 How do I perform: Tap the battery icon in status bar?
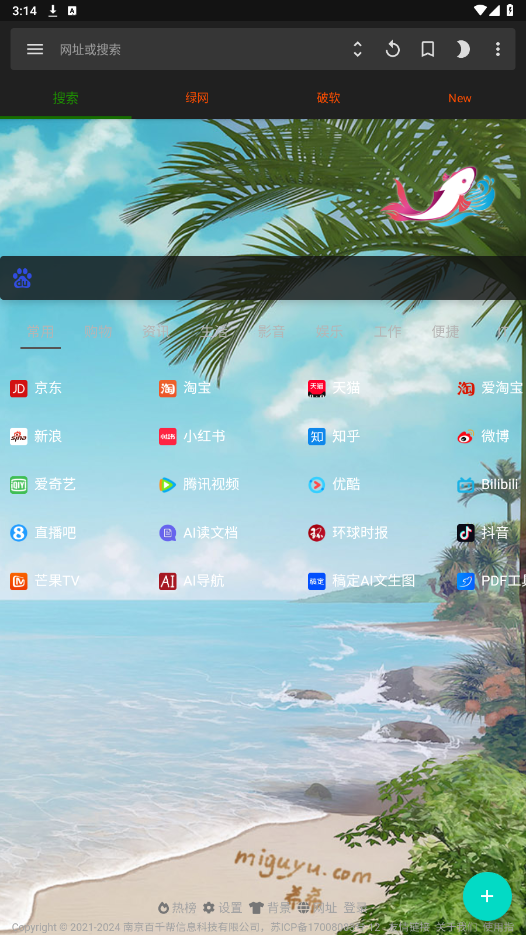[509, 10]
